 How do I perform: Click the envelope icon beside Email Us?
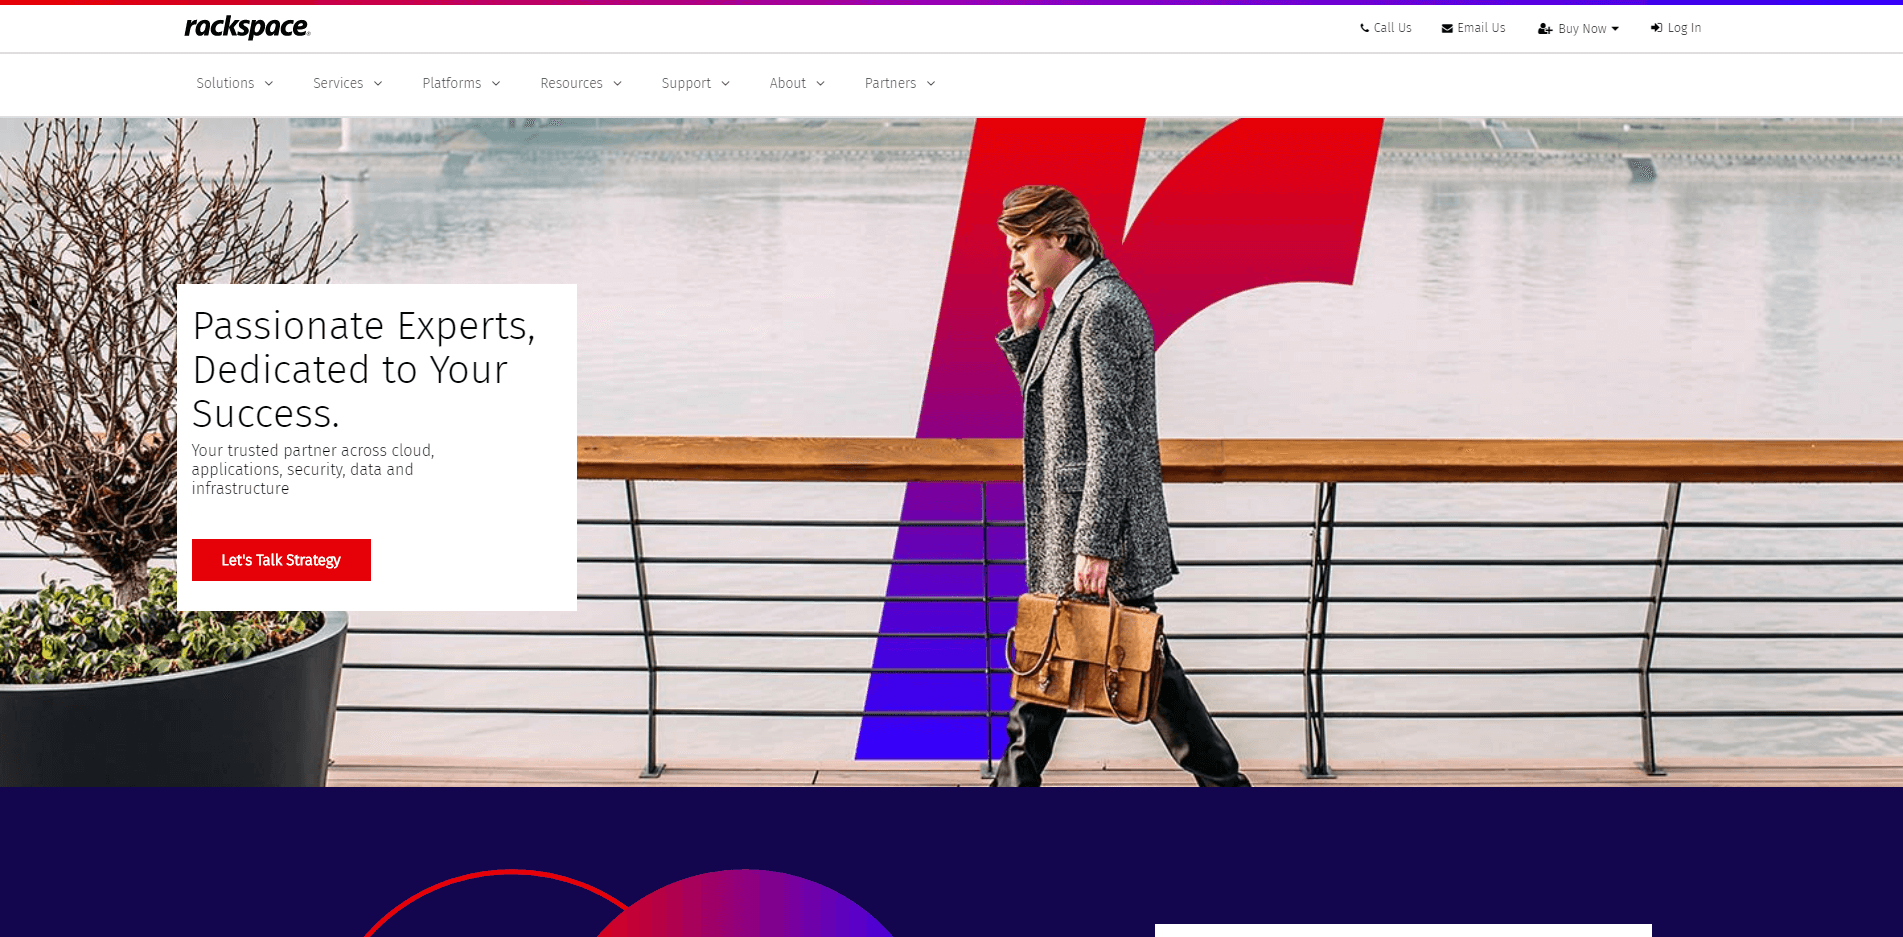[1447, 28]
